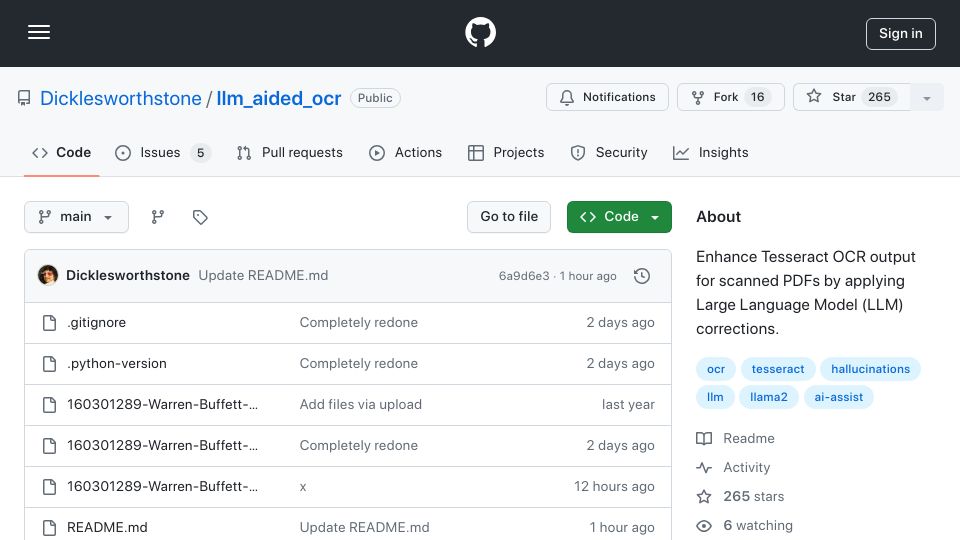Open the Pull requests tab
The width and height of the screenshot is (960, 540).
pos(290,152)
